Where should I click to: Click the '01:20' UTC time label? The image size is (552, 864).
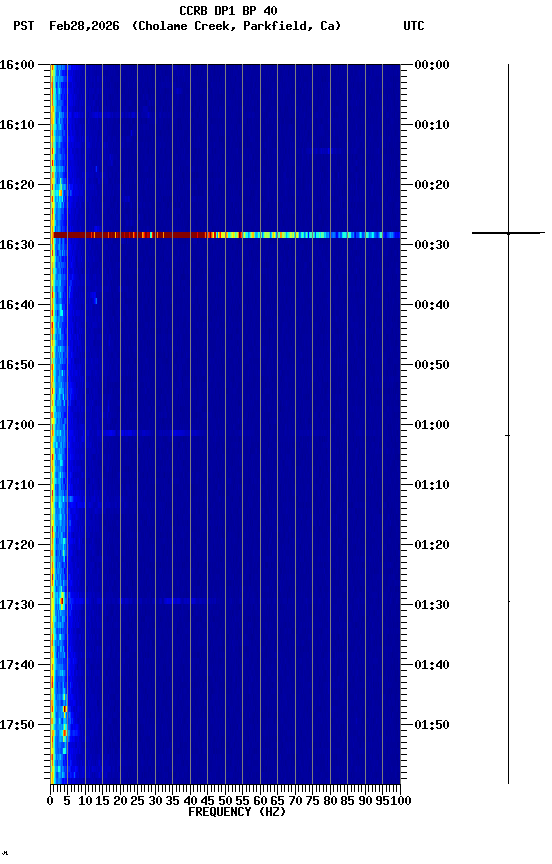pos(432,545)
